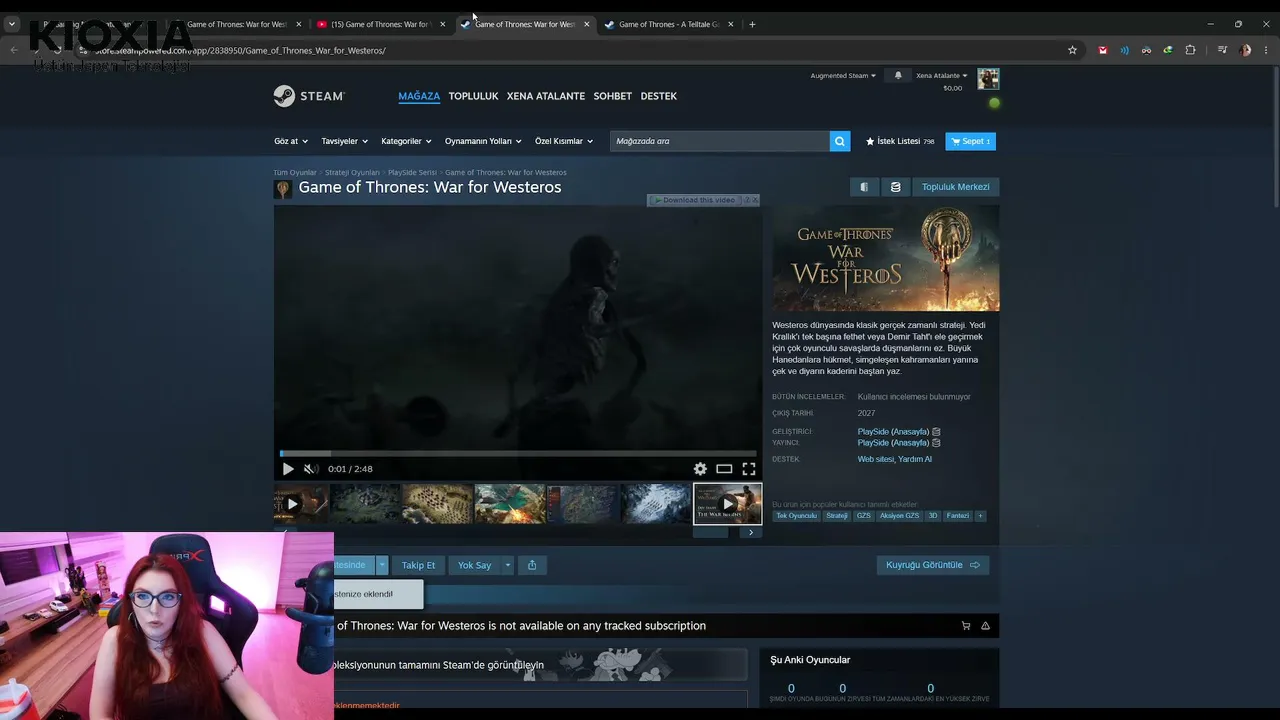Viewport: 1280px width, 720px height.
Task: Enter fullscreen on the video player
Action: pyautogui.click(x=748, y=468)
